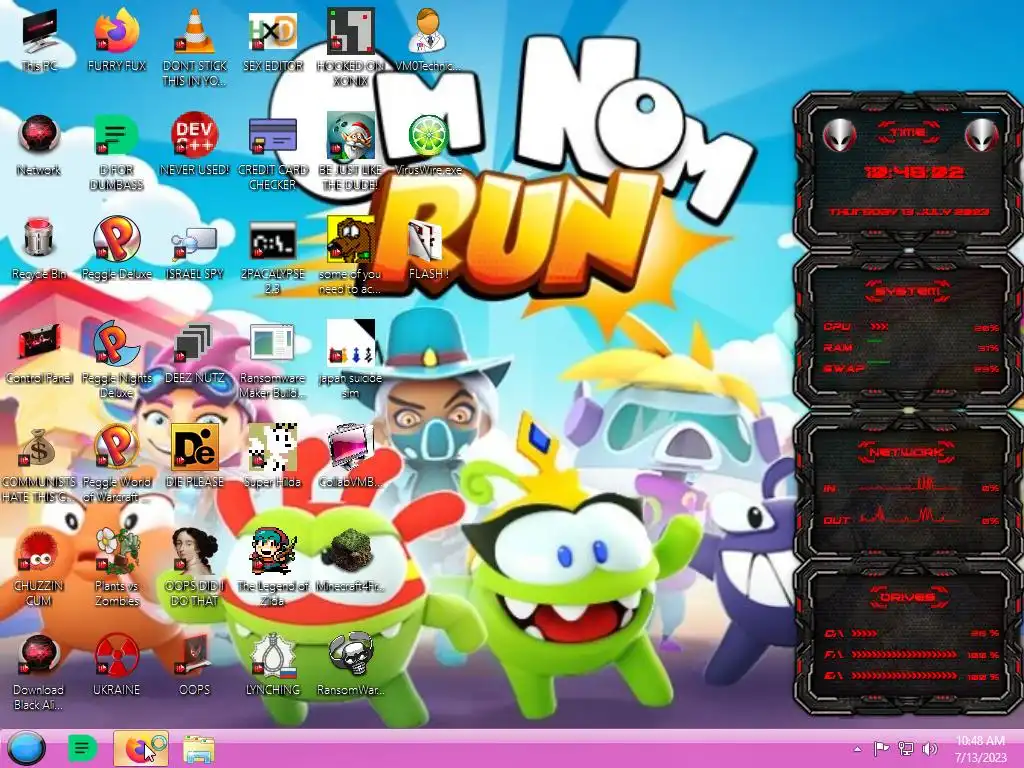
Task: Select the RansomWar skull icon
Action: [351, 656]
